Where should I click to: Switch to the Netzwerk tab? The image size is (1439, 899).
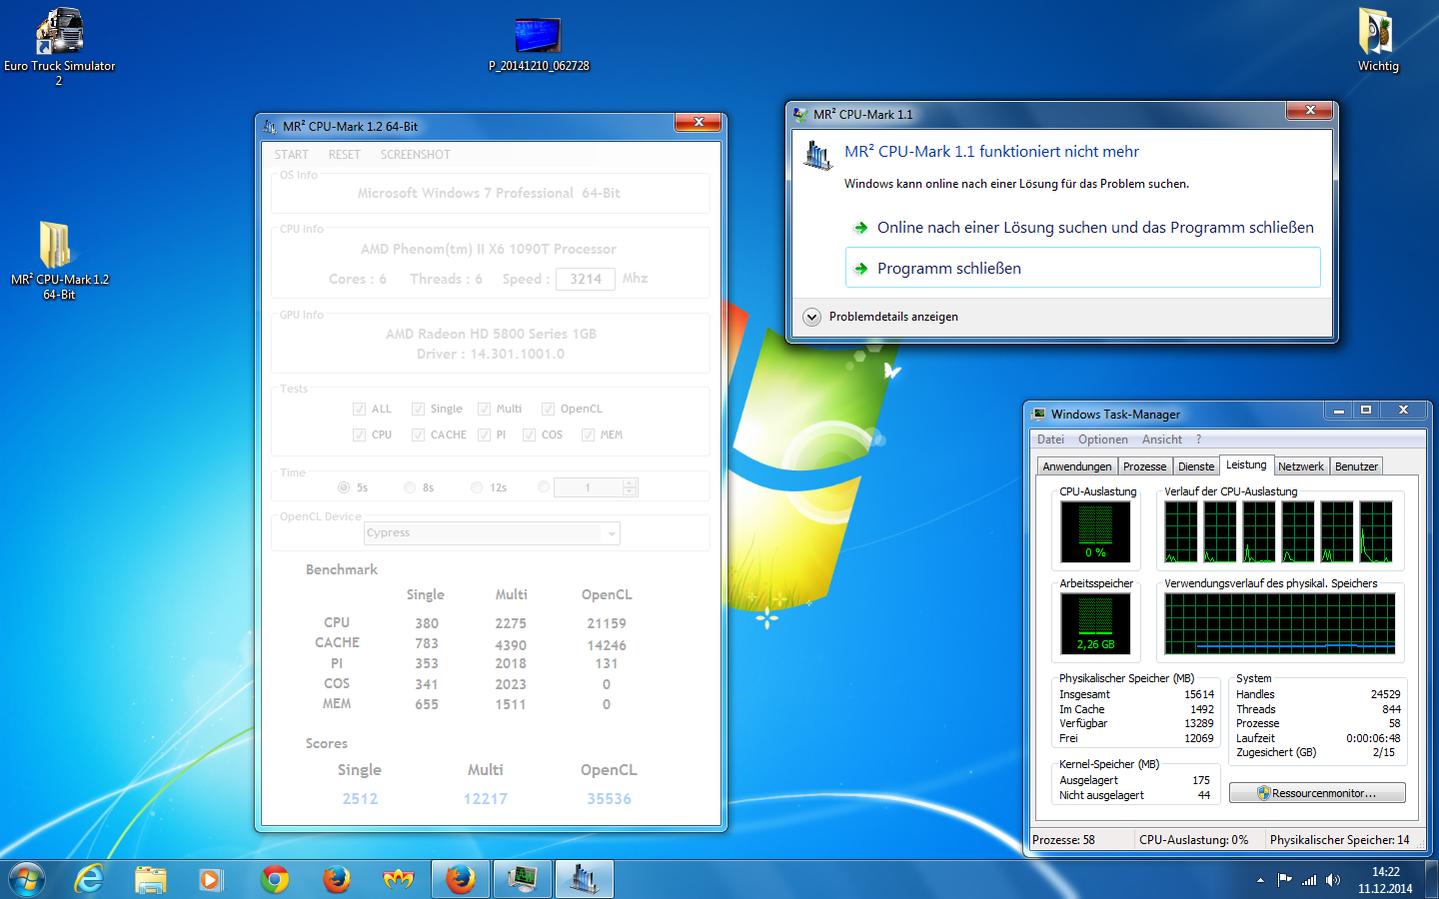(1301, 466)
